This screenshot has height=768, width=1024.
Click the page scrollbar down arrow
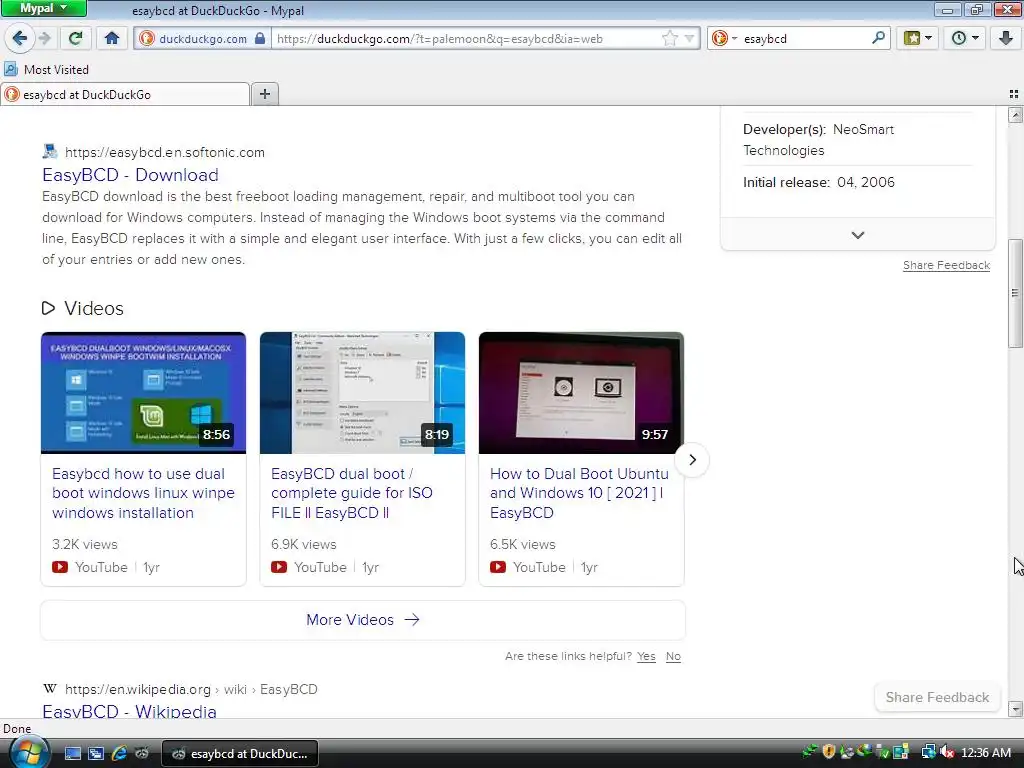pos(1015,709)
